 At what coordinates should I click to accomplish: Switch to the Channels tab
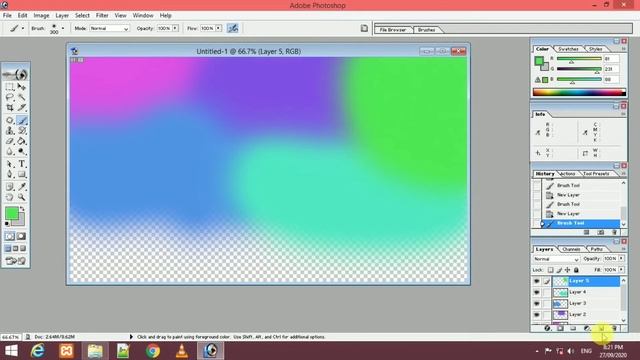tap(571, 249)
